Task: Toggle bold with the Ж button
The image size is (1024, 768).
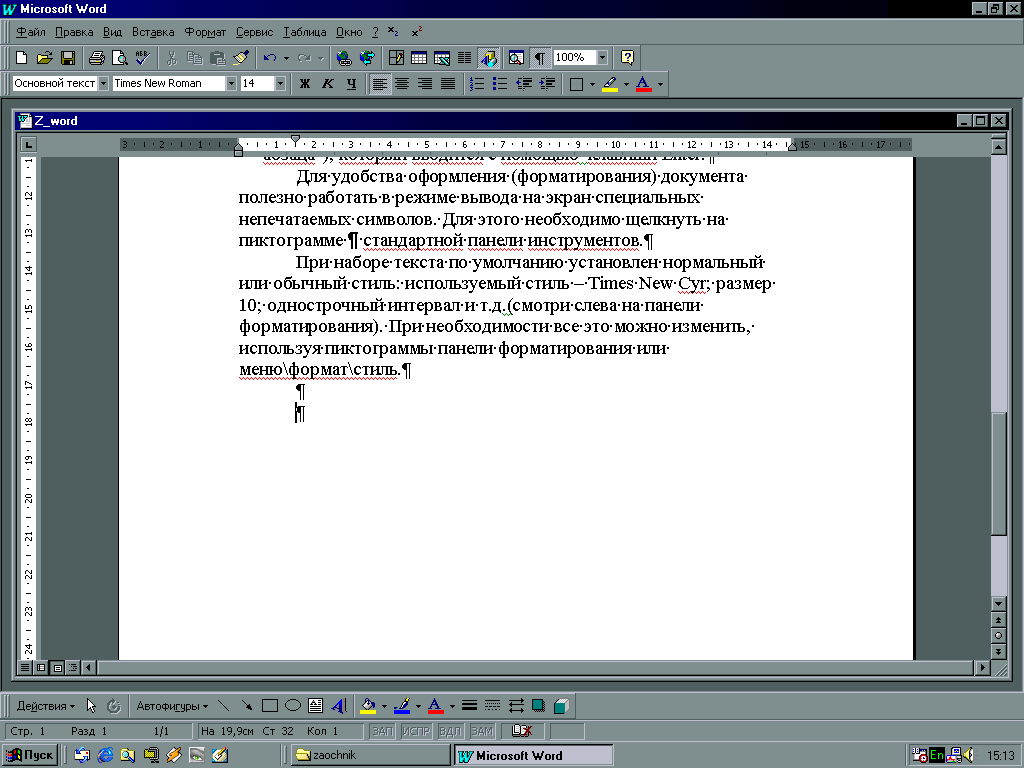Action: (x=304, y=84)
